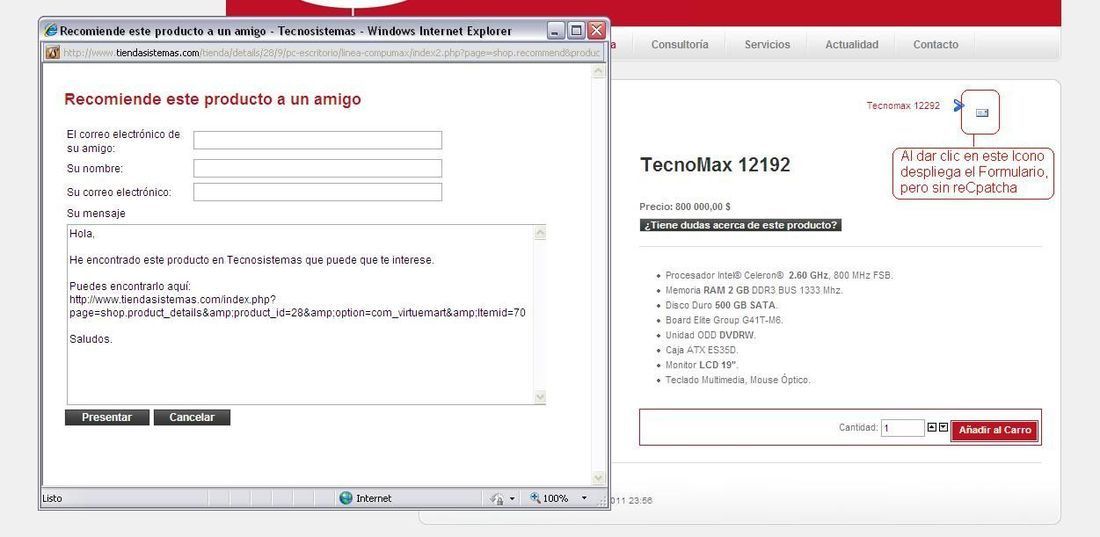Screen dimensions: 1100x537
Task: Click the Cancelar button
Action: tap(192, 417)
